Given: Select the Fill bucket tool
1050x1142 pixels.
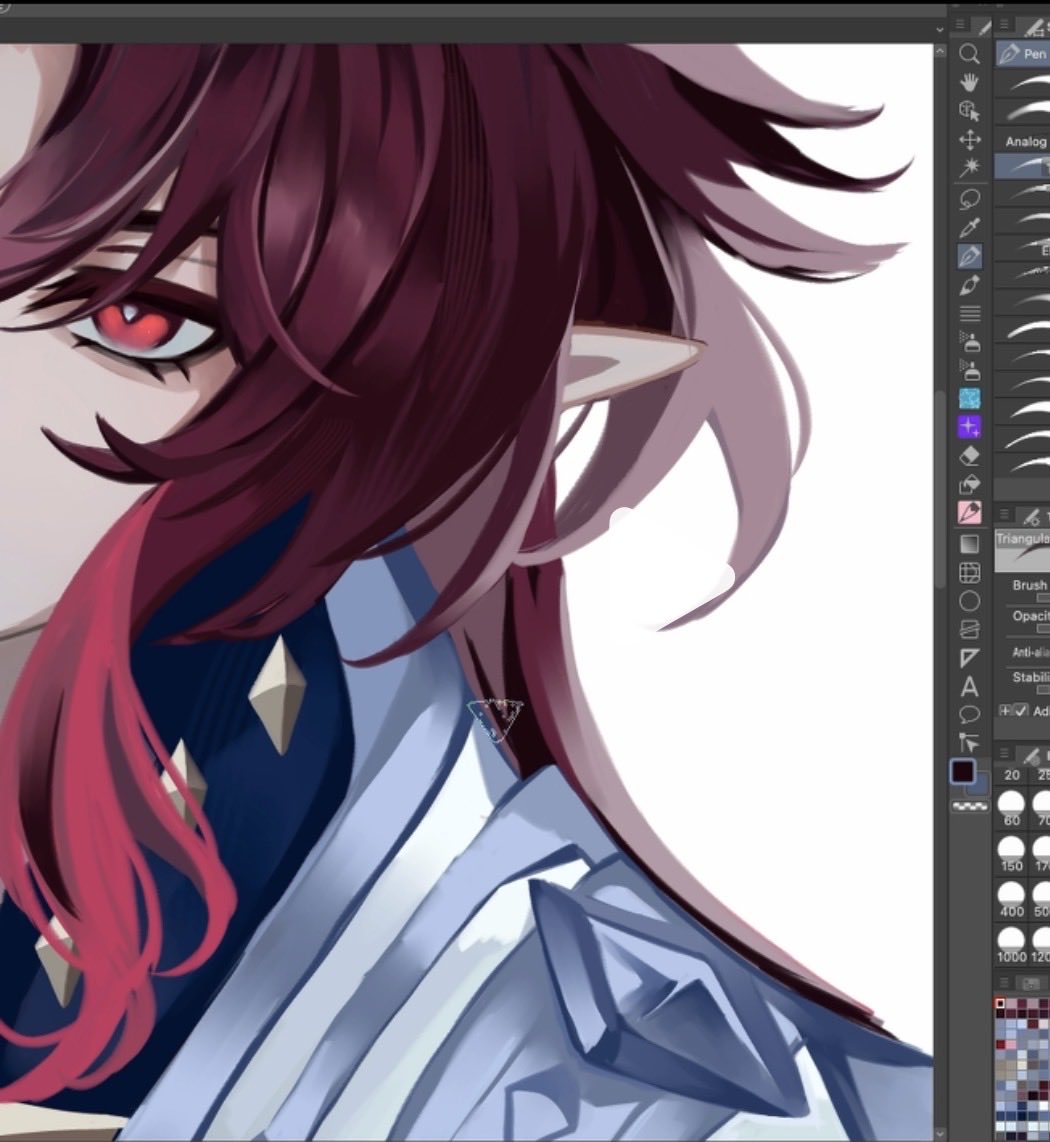Looking at the screenshot, I should 969,484.
